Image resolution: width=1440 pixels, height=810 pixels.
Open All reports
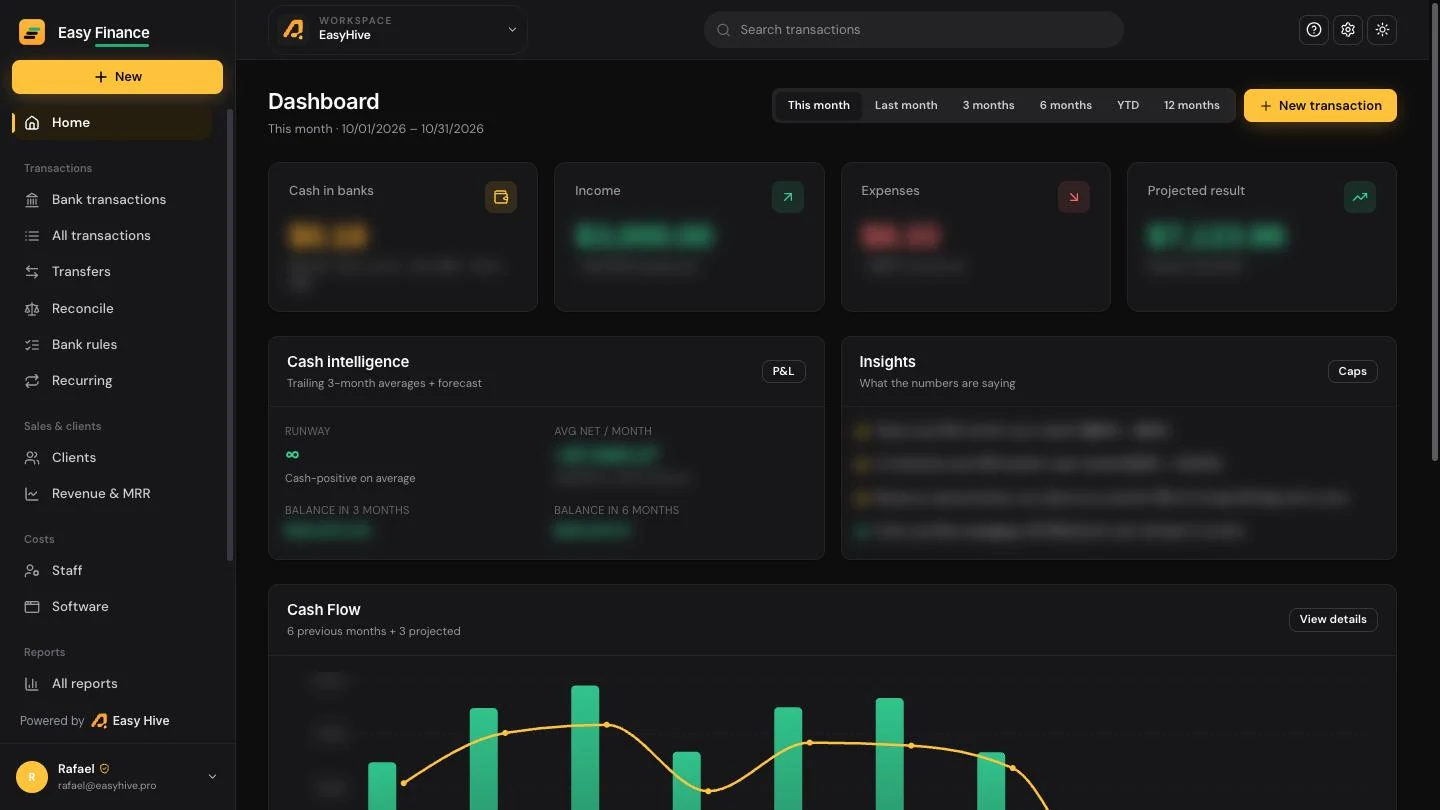pos(112,684)
